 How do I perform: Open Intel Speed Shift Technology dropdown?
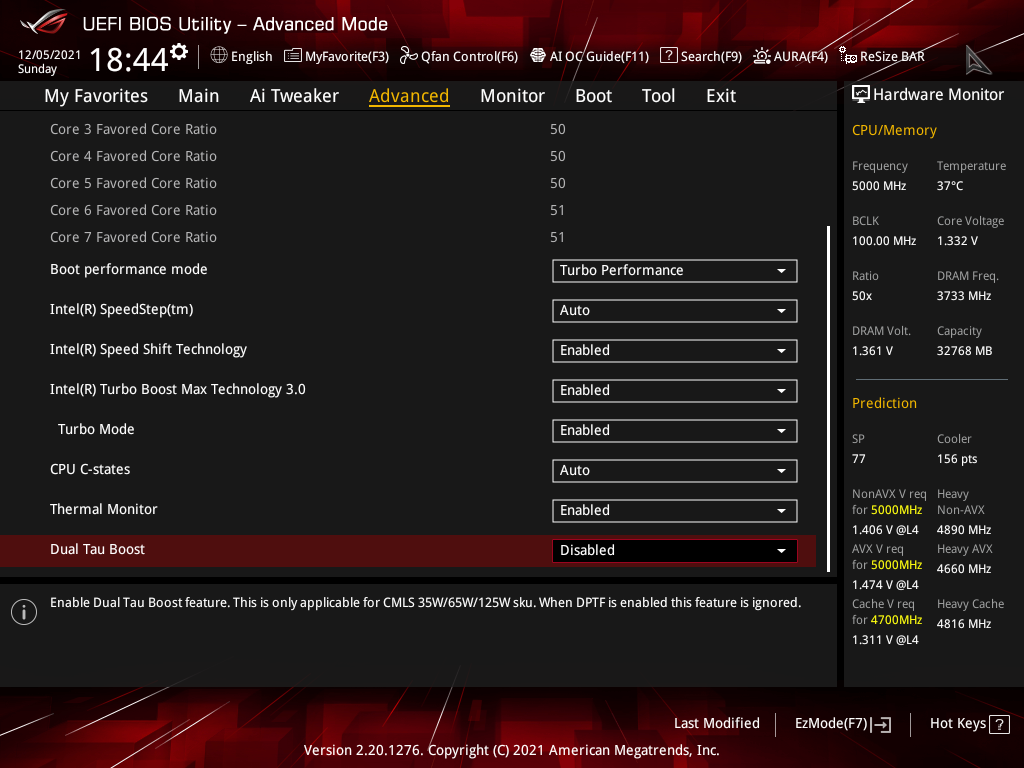[x=675, y=351]
